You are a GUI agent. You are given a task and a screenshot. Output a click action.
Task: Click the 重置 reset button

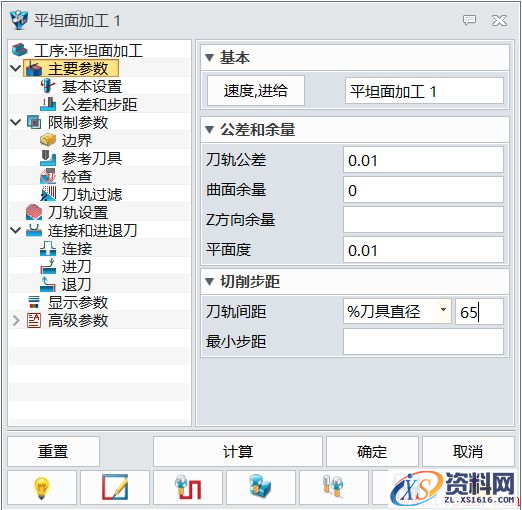pyautogui.click(x=53, y=452)
